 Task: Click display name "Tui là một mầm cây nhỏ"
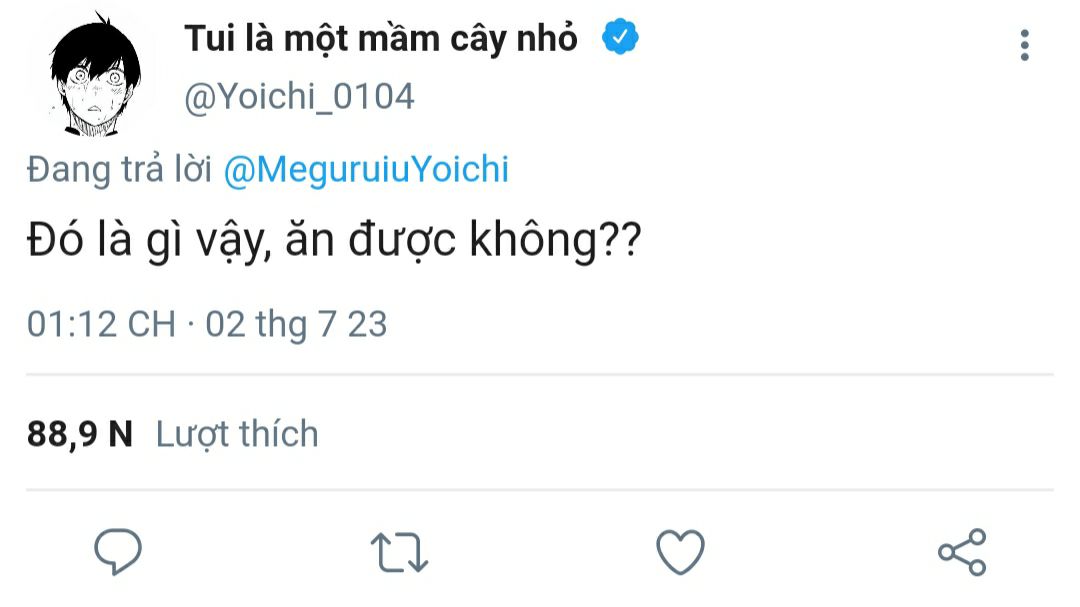point(381,38)
